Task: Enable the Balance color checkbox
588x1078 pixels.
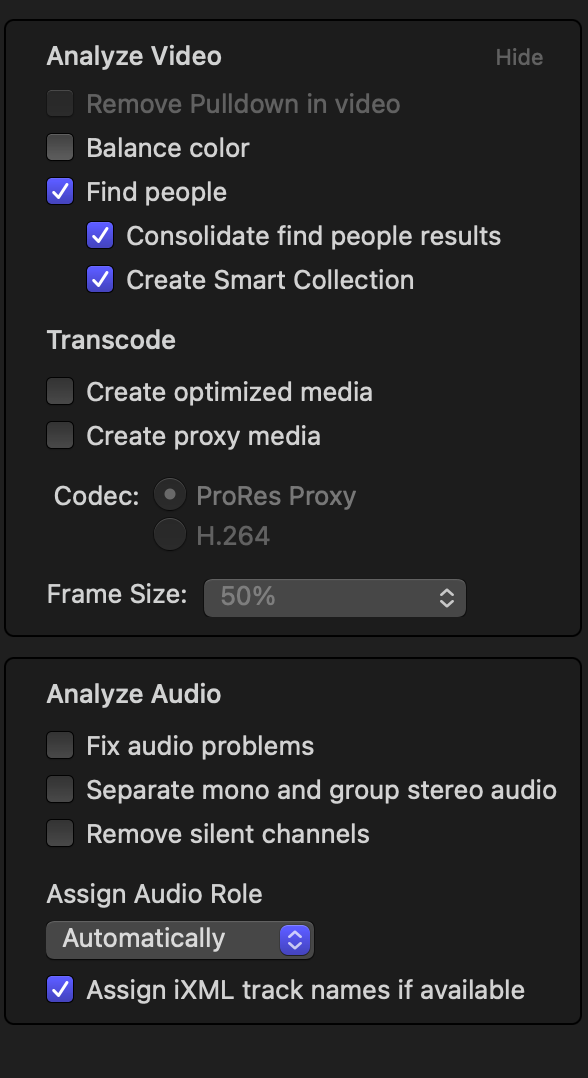Action: 60,148
